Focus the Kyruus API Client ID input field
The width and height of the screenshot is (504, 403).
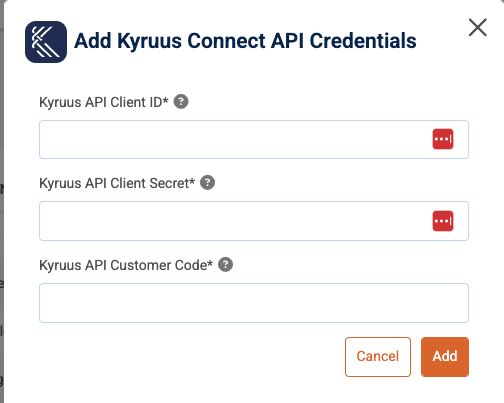click(x=254, y=139)
